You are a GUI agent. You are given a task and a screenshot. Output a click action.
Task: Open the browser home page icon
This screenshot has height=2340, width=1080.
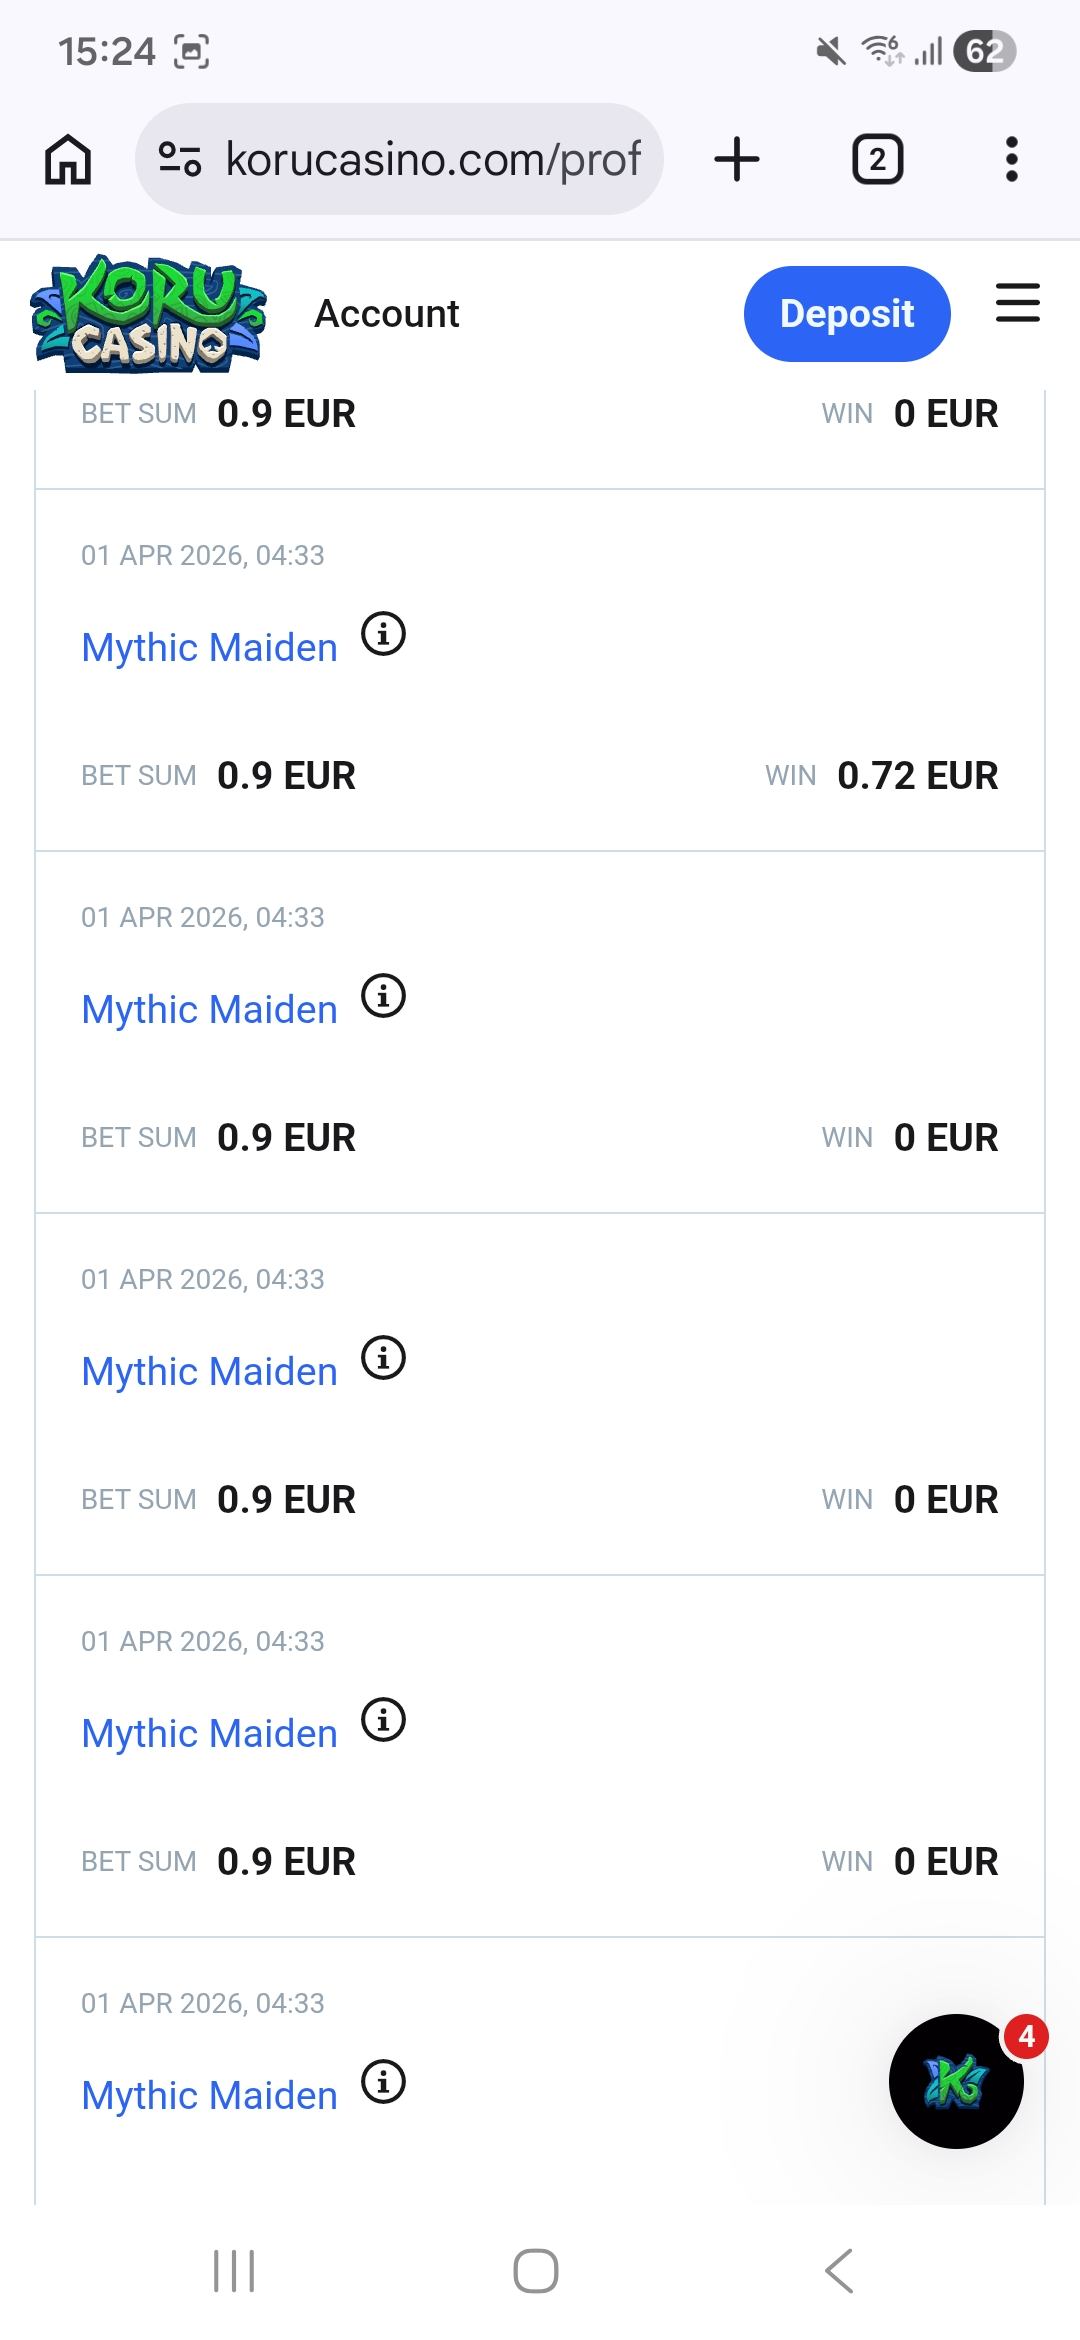point(68,160)
